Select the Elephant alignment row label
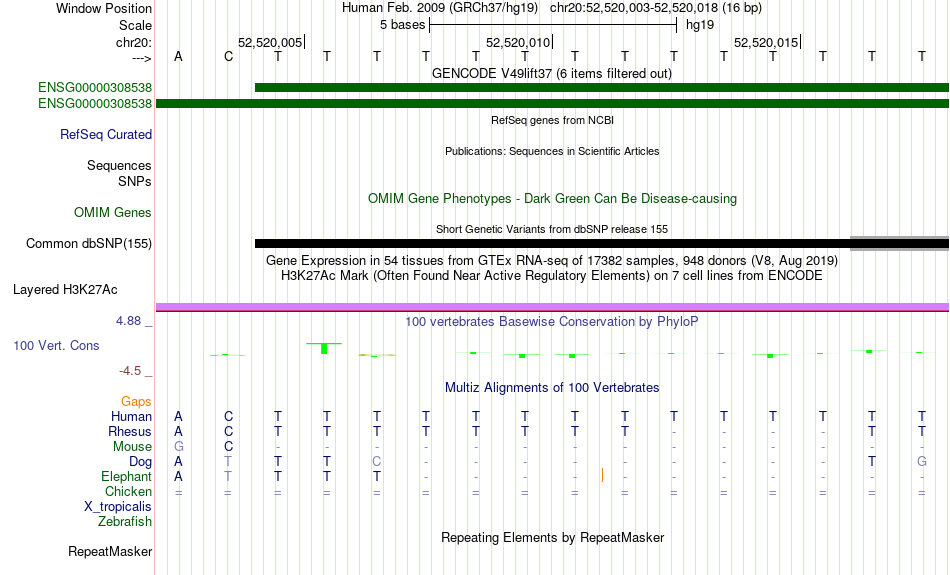 [126, 477]
